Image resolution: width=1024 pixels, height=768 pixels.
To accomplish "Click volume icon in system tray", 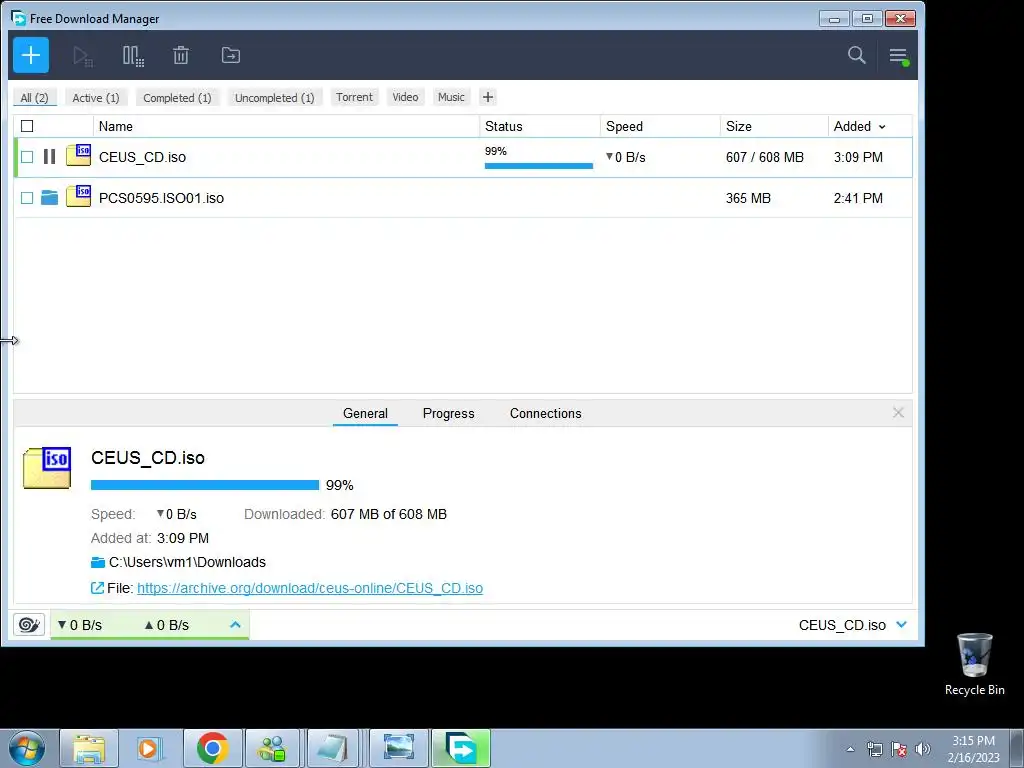I will coord(923,749).
